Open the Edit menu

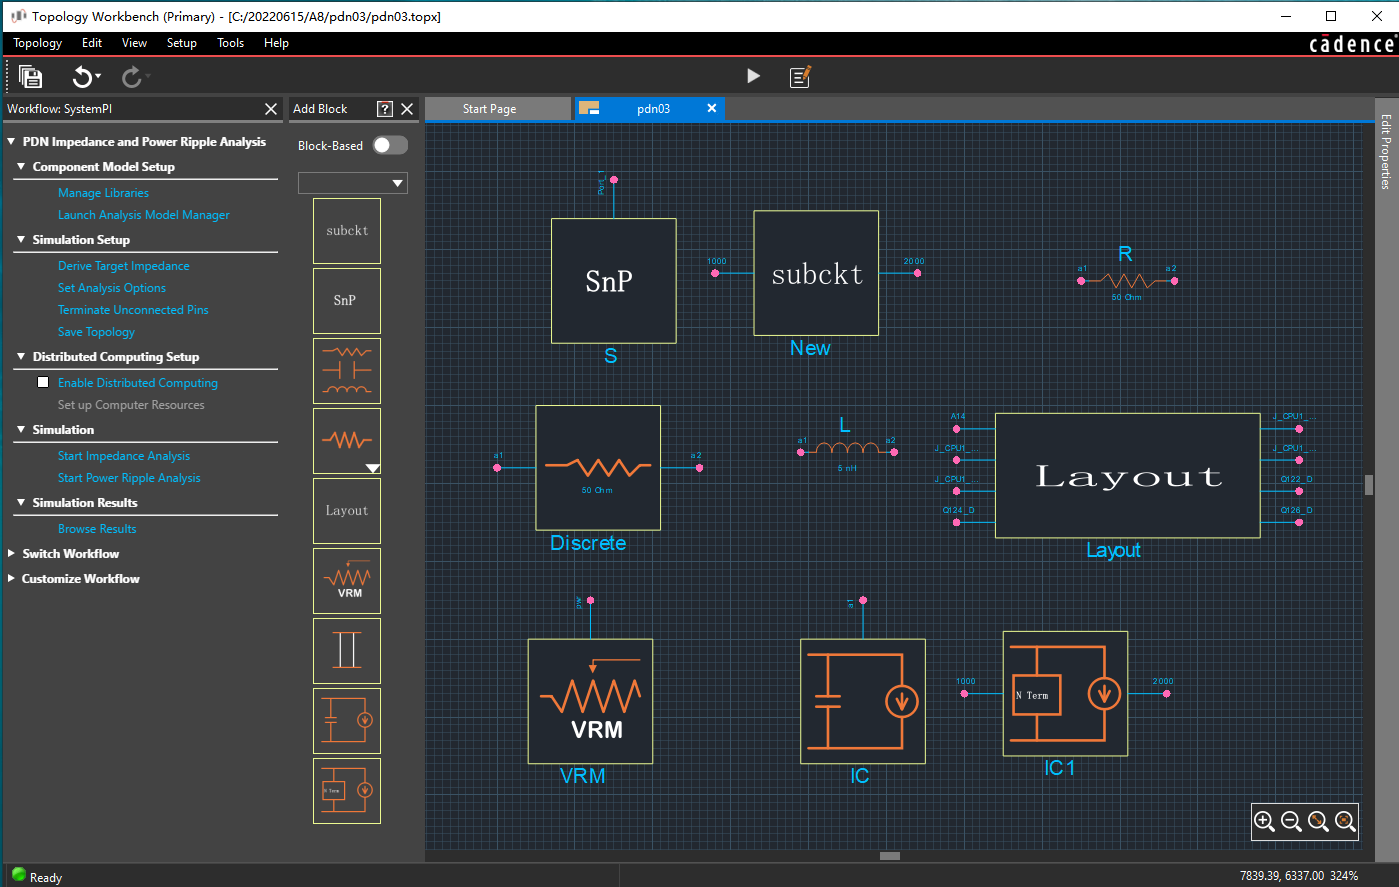[92, 43]
